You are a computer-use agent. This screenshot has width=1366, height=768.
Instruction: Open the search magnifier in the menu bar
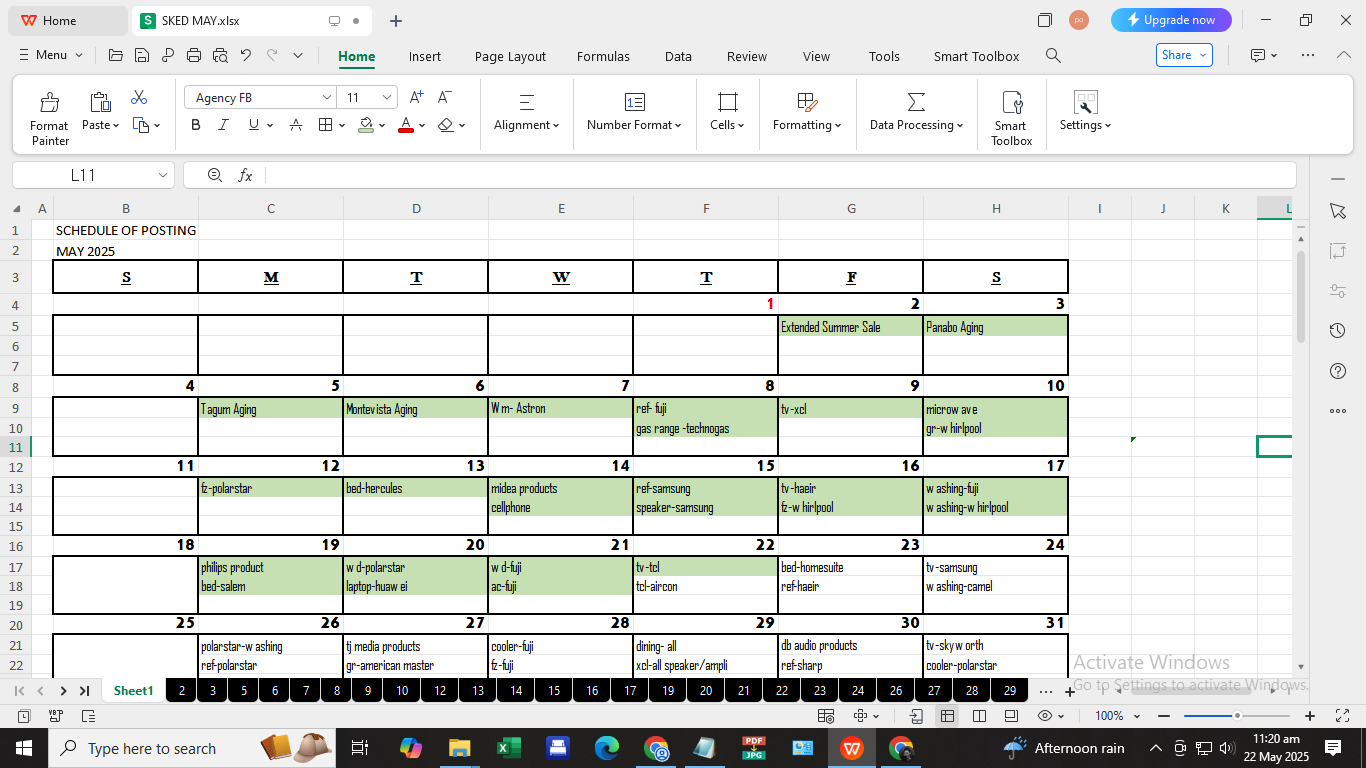pos(1053,56)
